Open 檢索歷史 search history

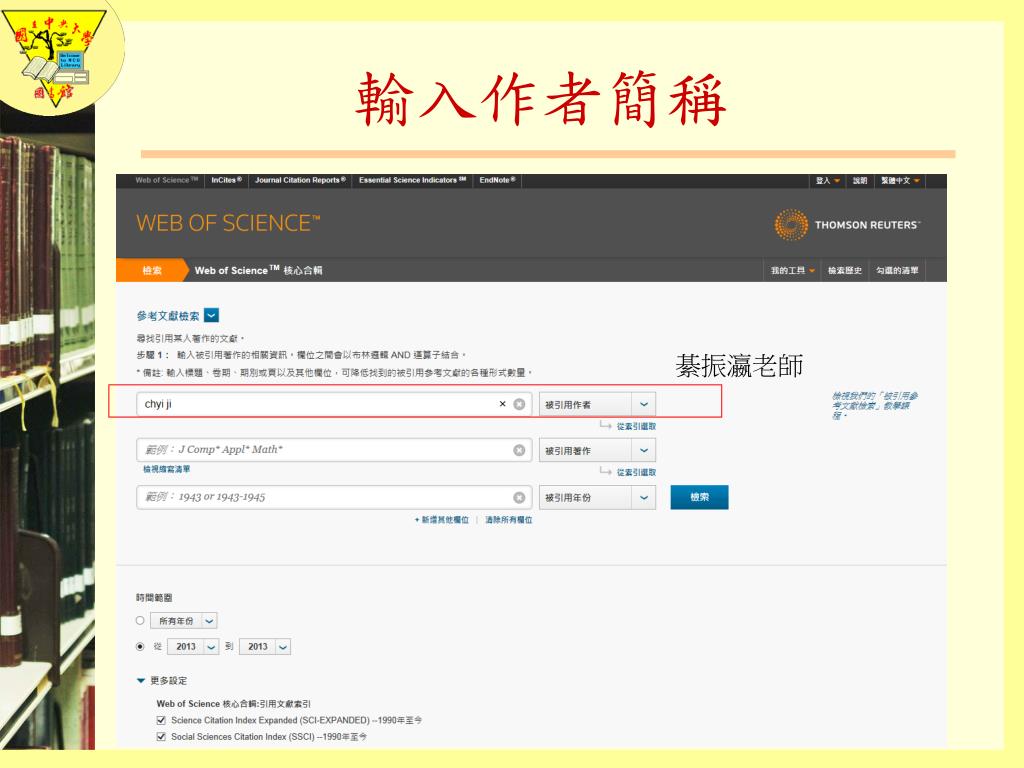844,270
